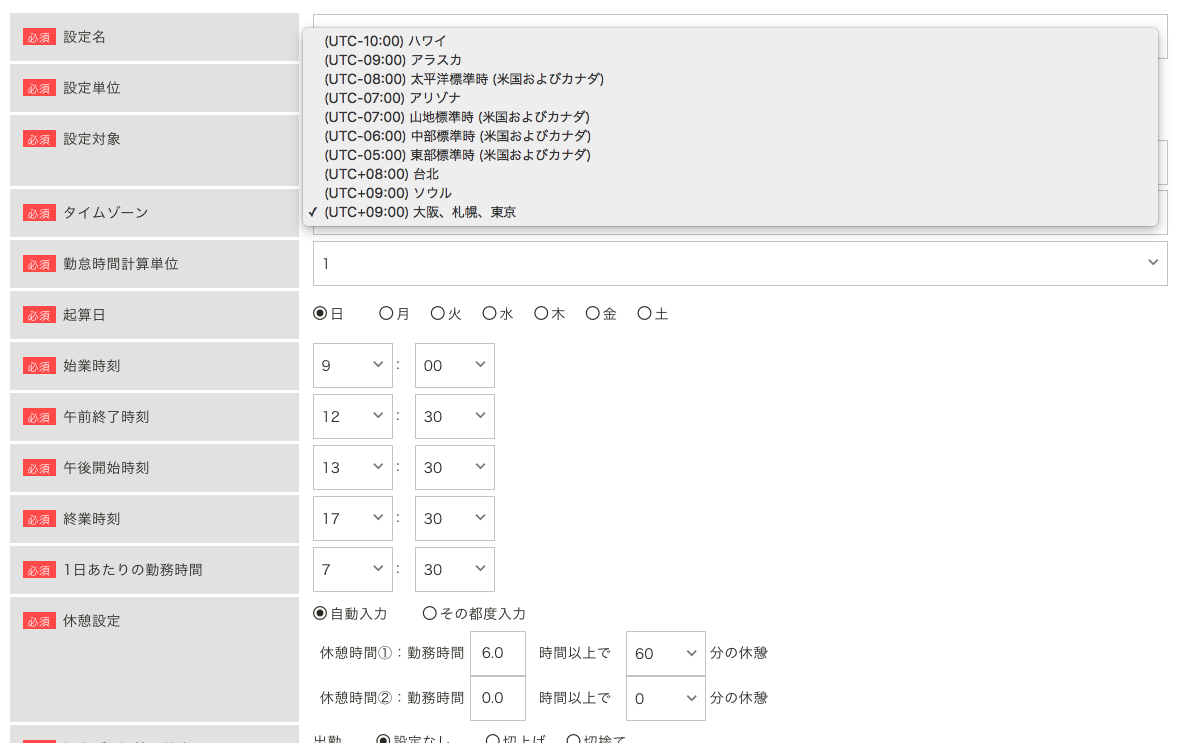Select 自動入力 break setting radio
This screenshot has height=743, width=1181.
point(321,613)
